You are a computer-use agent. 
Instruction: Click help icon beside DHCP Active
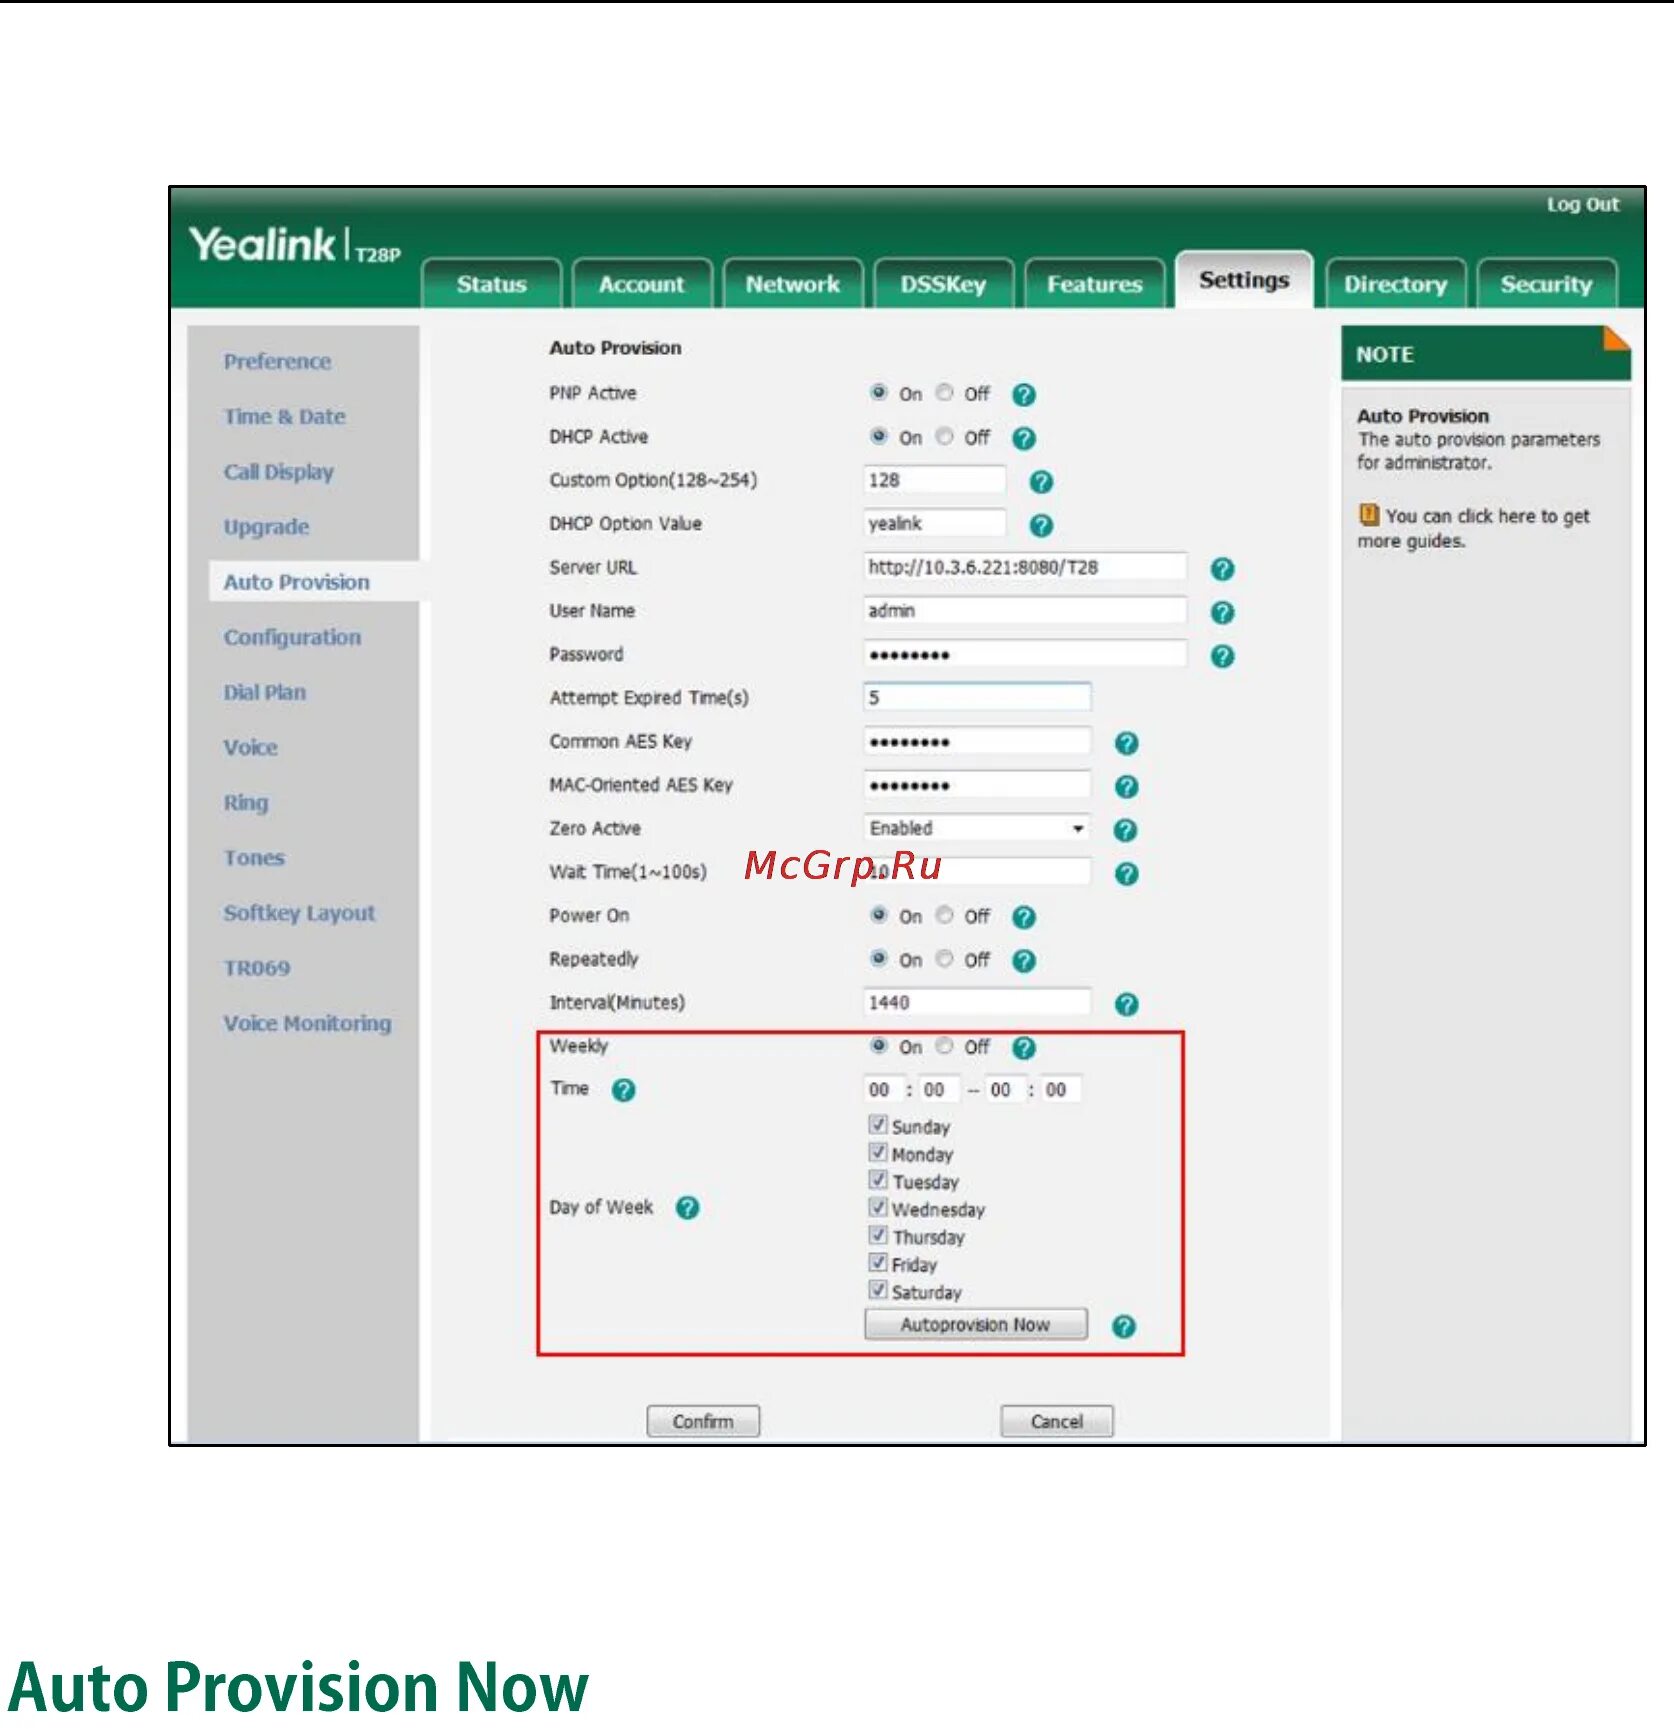pos(1023,438)
